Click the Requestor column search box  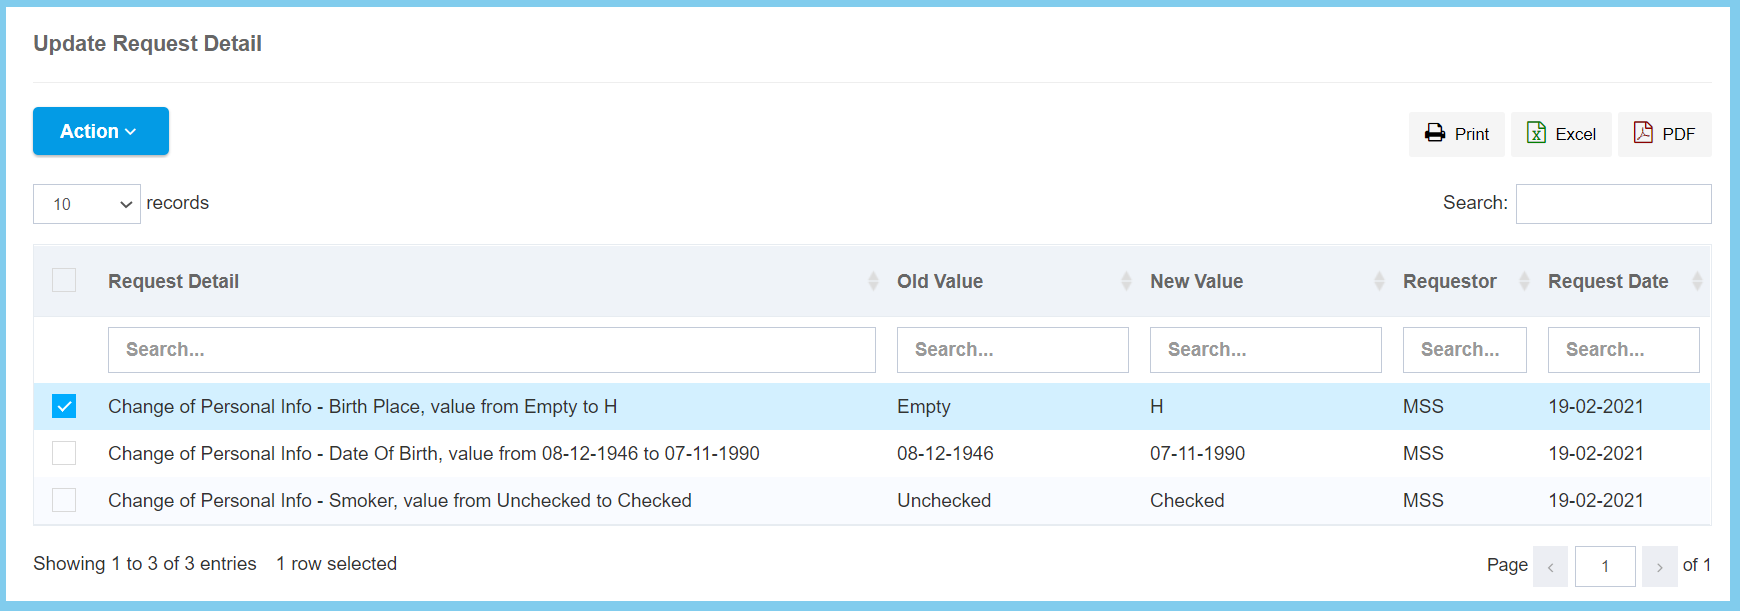pyautogui.click(x=1464, y=350)
